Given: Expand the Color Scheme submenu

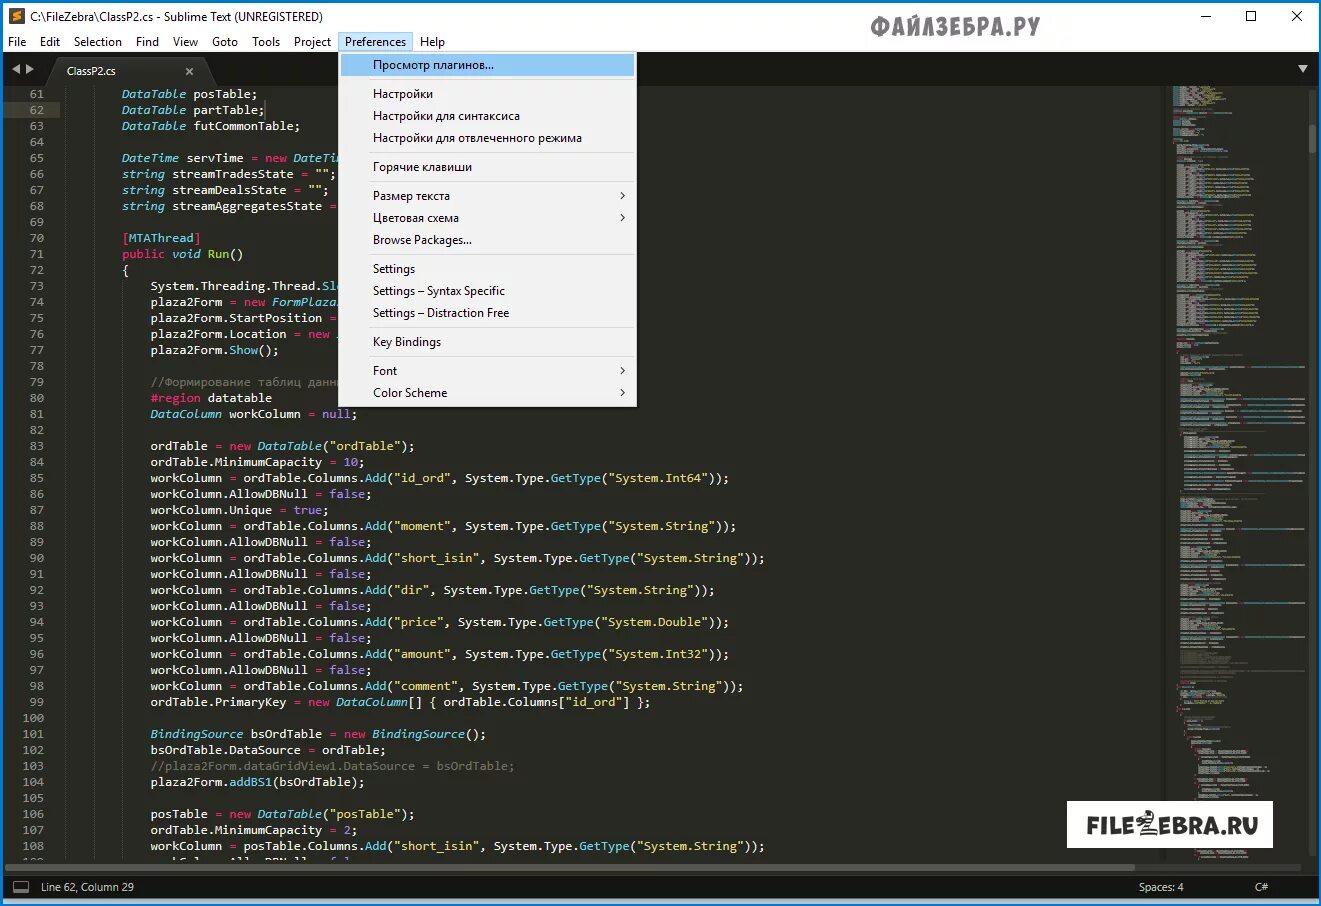Looking at the screenshot, I should point(487,393).
